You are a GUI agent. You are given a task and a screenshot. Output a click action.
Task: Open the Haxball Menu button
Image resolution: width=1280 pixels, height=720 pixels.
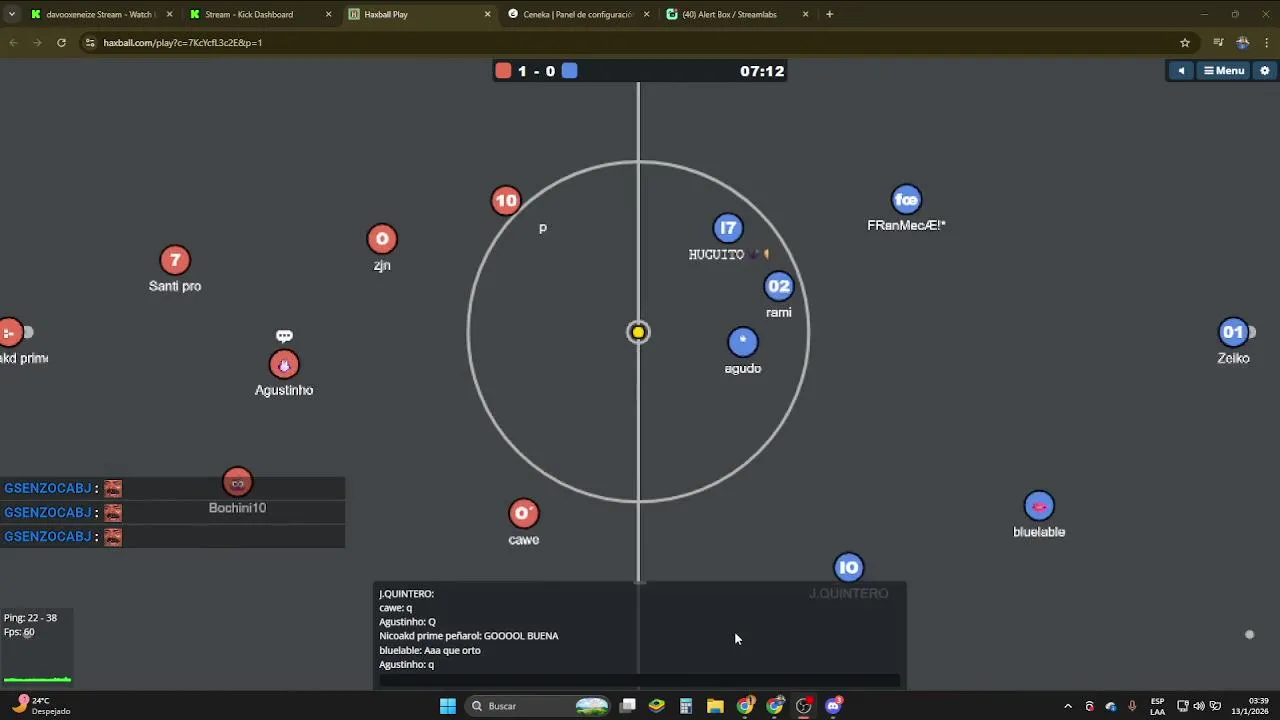pyautogui.click(x=1224, y=71)
